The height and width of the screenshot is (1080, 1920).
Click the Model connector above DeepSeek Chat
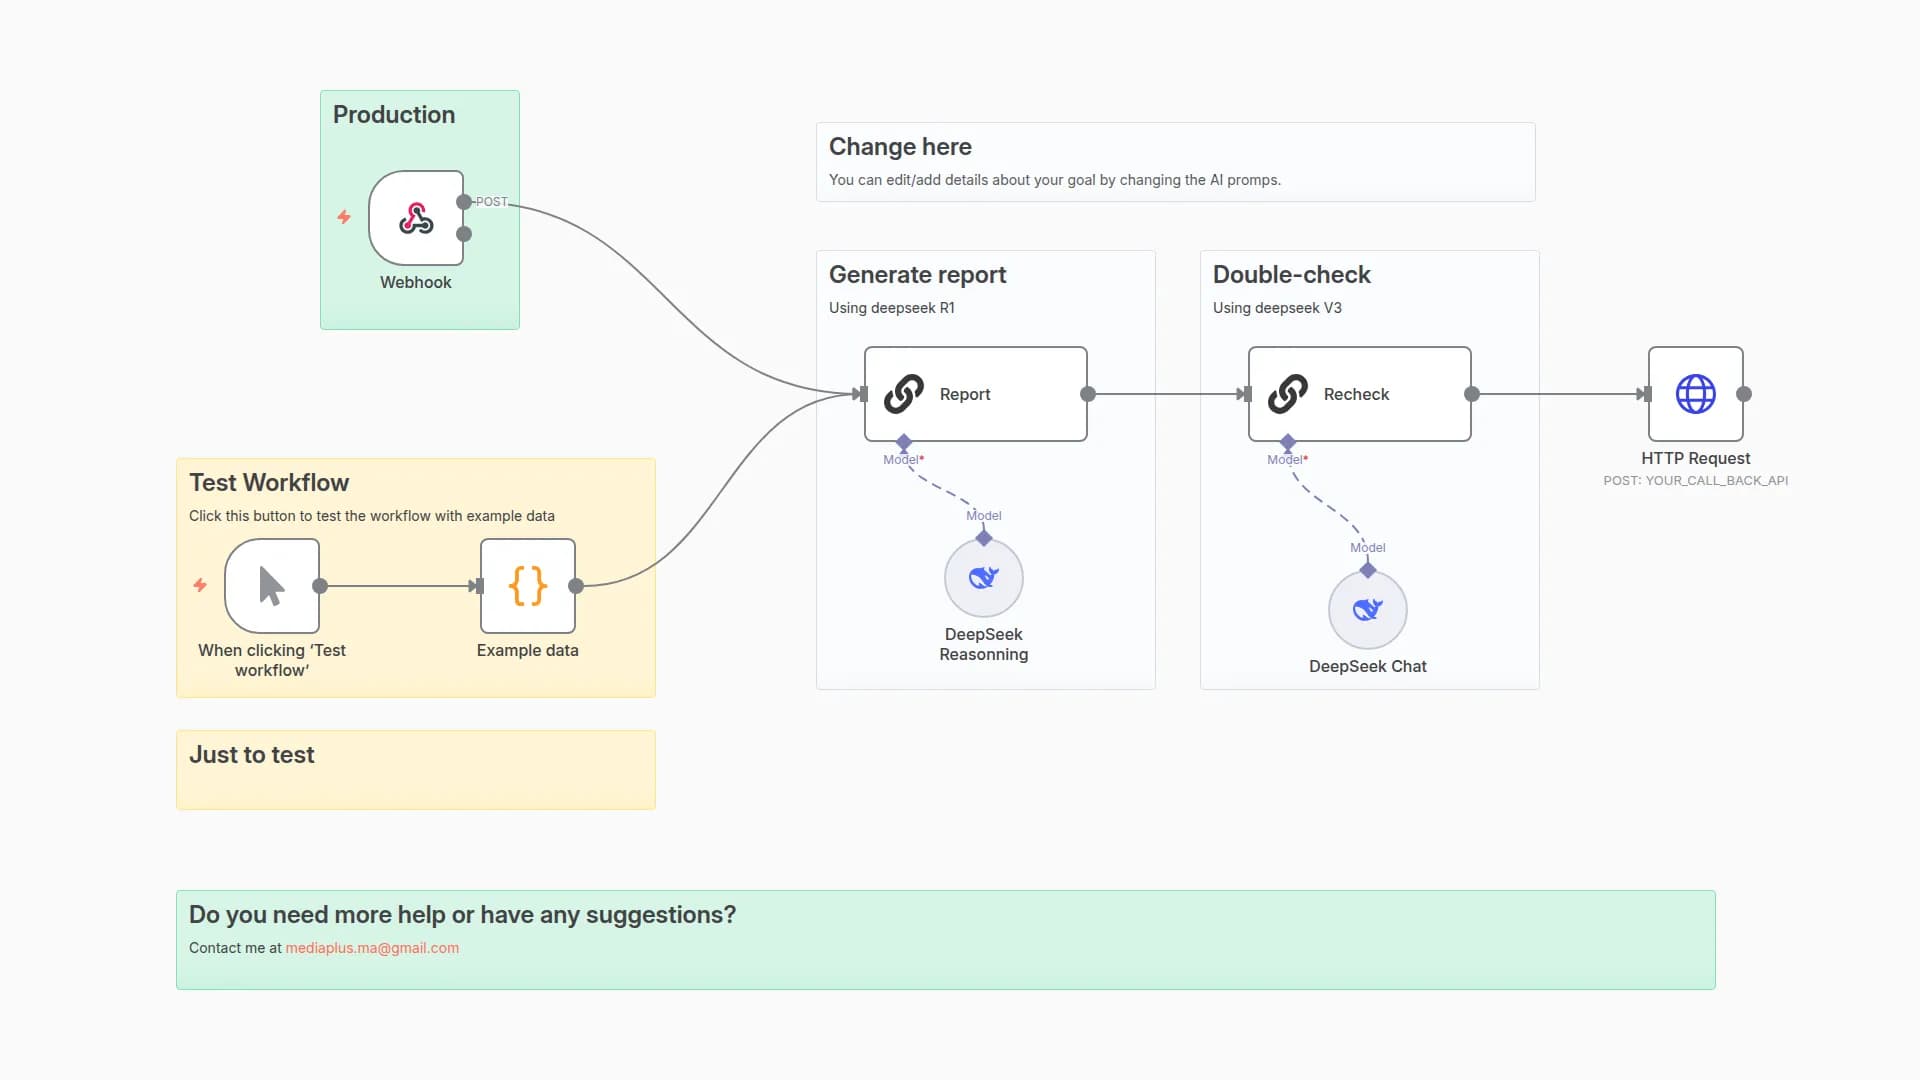(x=1367, y=568)
